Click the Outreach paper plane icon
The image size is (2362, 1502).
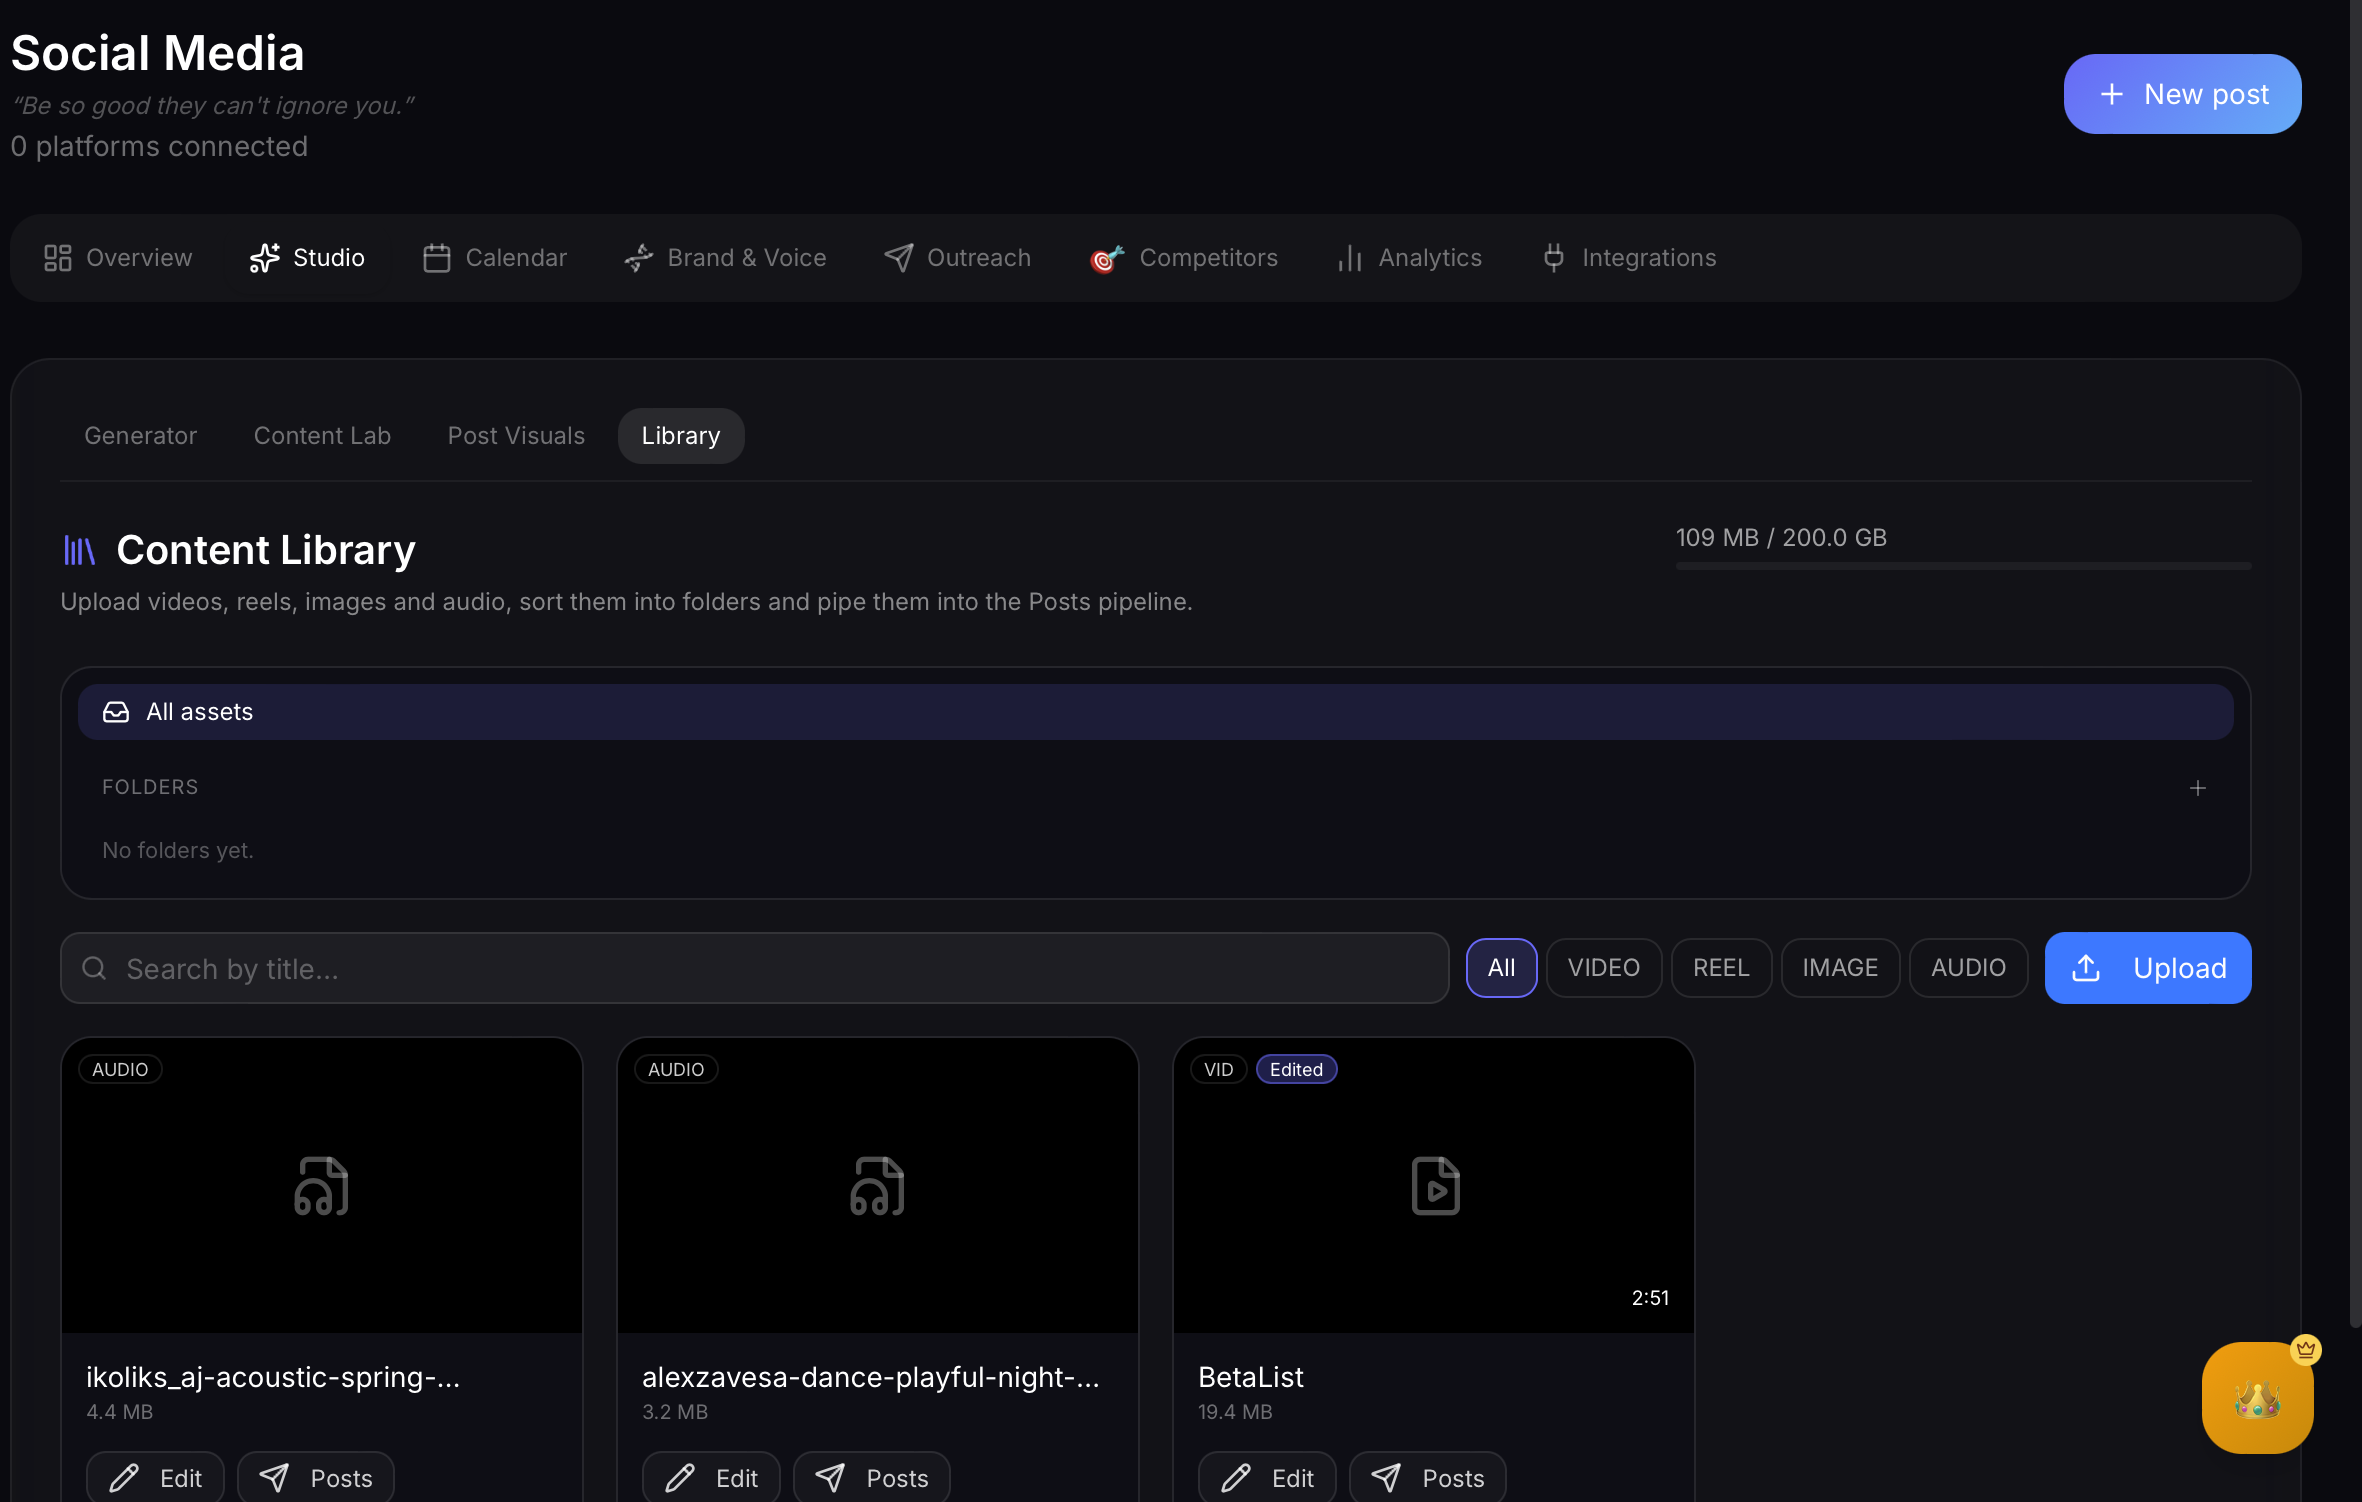tap(898, 258)
